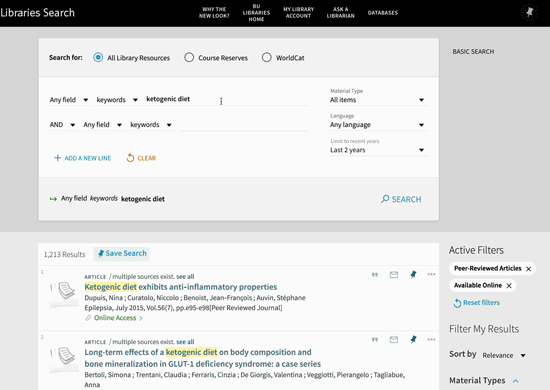Collapse Material Types filter section

pyautogui.click(x=516, y=381)
